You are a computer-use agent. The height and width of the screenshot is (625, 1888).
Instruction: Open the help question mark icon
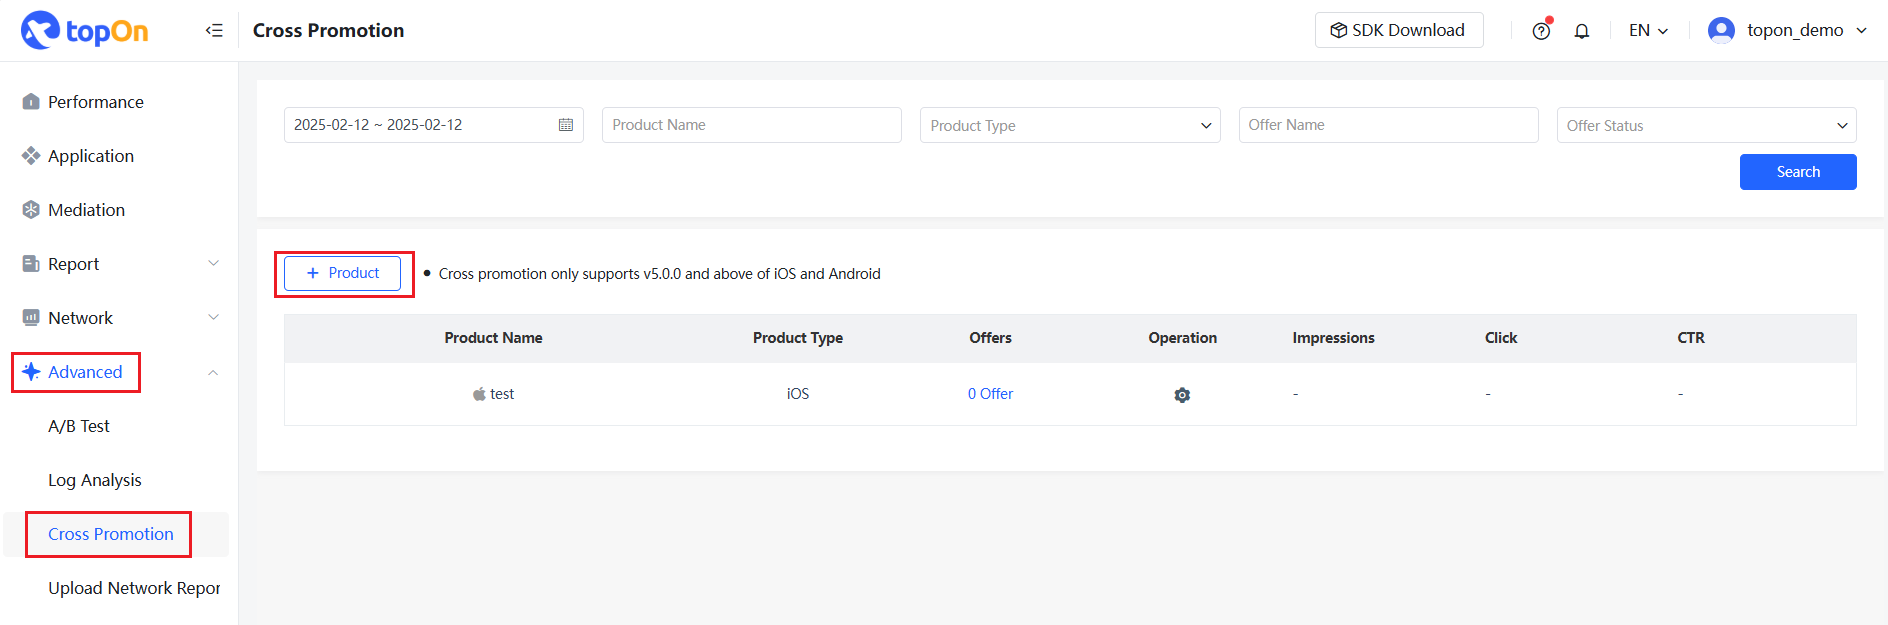click(x=1541, y=31)
